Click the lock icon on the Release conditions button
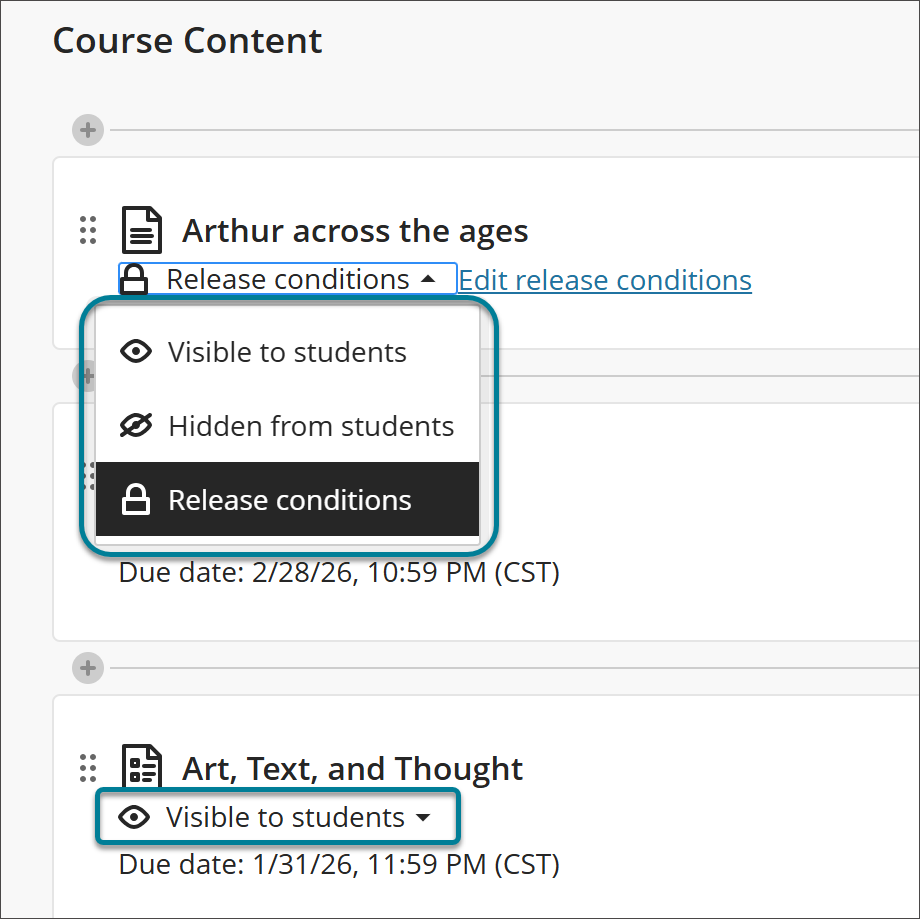920x919 pixels. click(x=135, y=279)
